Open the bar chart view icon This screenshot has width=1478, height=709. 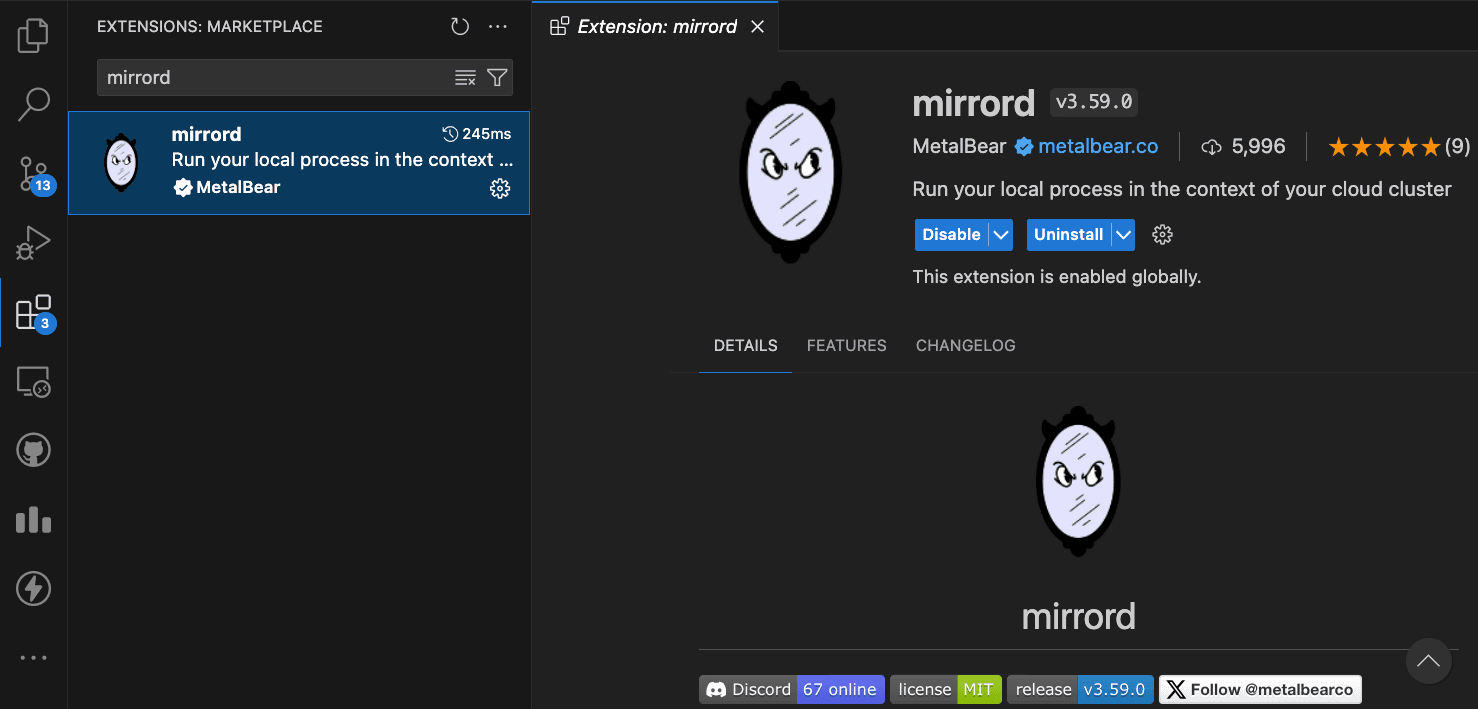(33, 520)
